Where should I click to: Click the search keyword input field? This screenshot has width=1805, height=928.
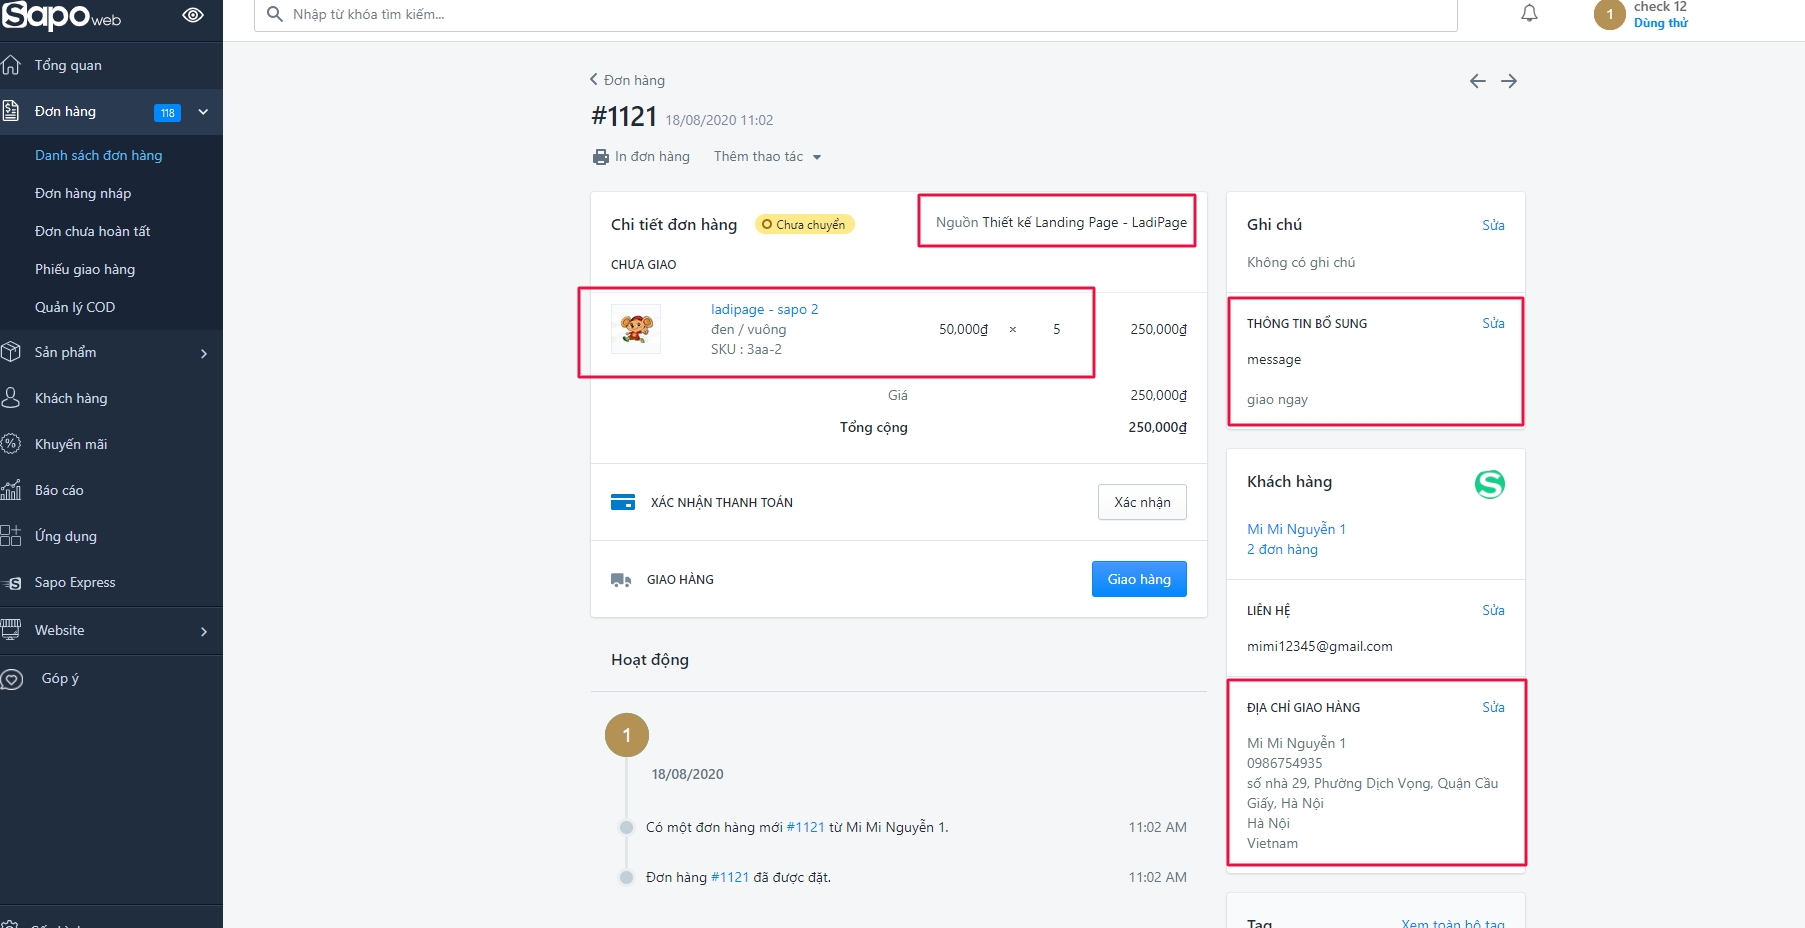point(860,15)
